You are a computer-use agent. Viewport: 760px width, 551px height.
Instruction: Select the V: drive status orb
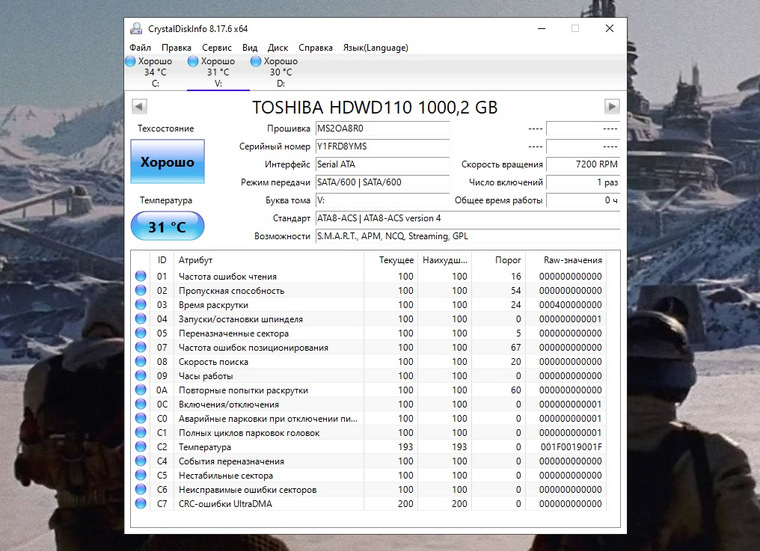coord(193,62)
